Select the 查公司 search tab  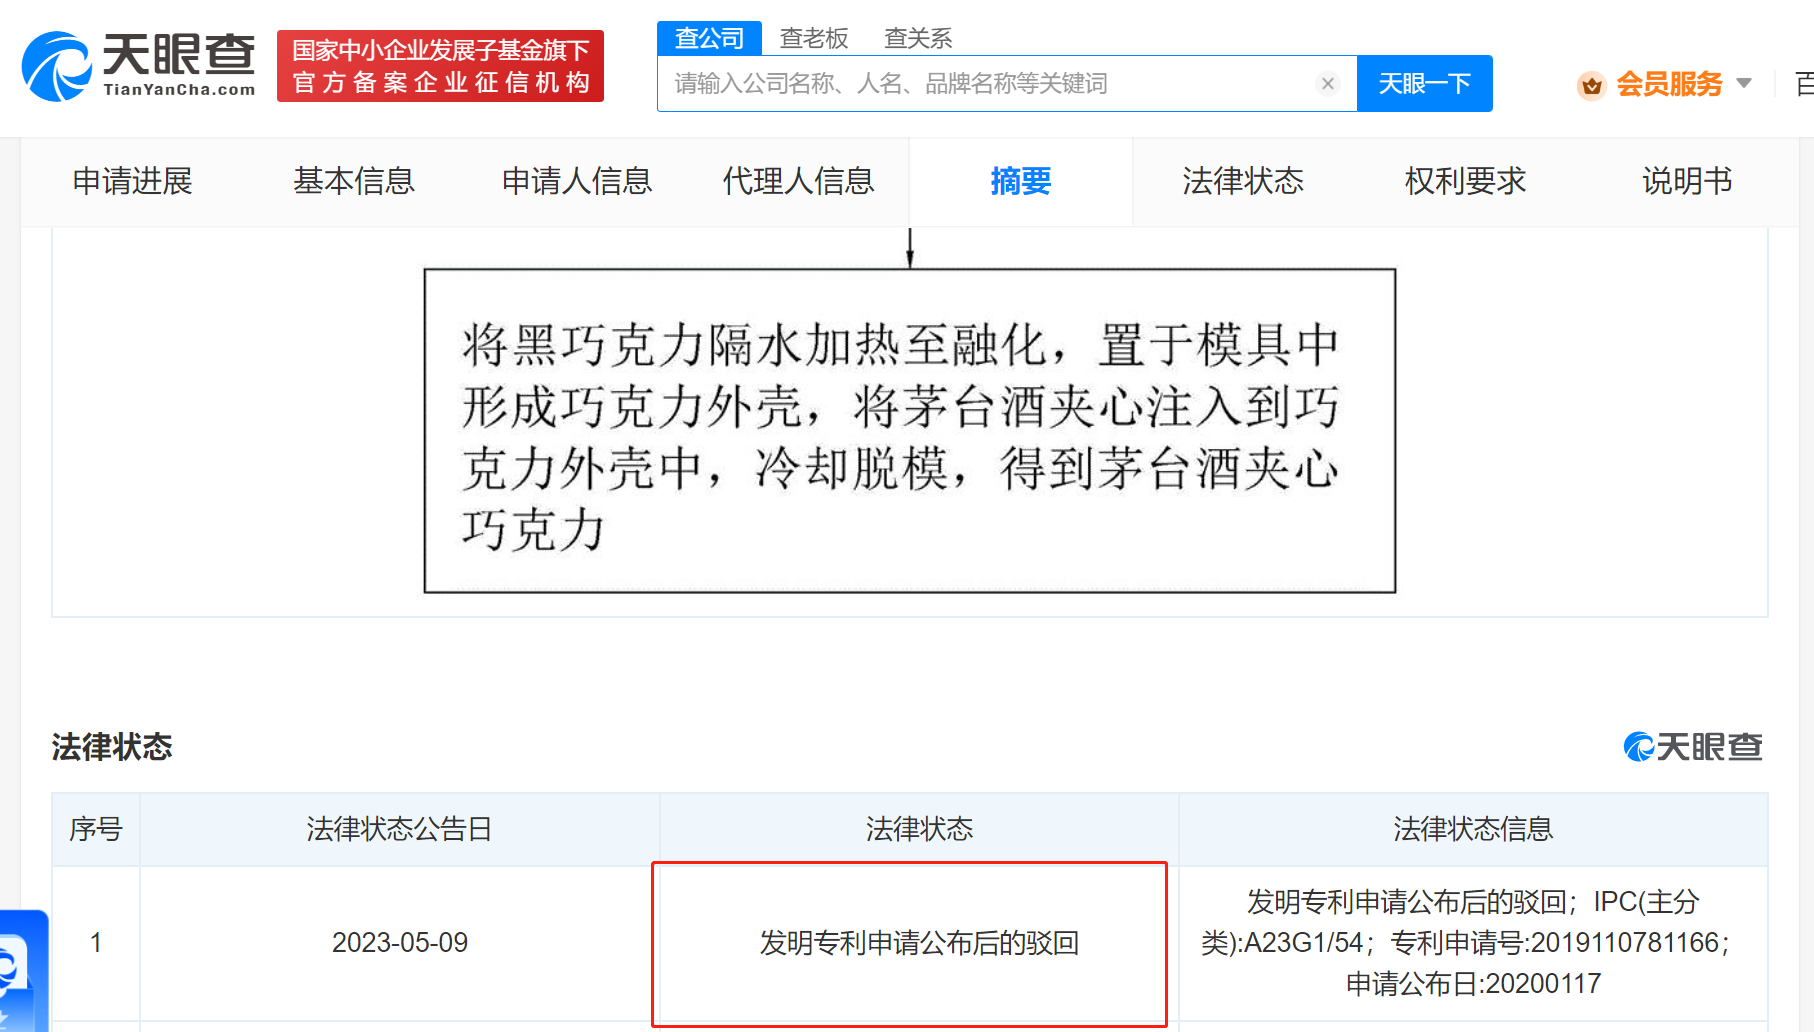click(x=709, y=36)
